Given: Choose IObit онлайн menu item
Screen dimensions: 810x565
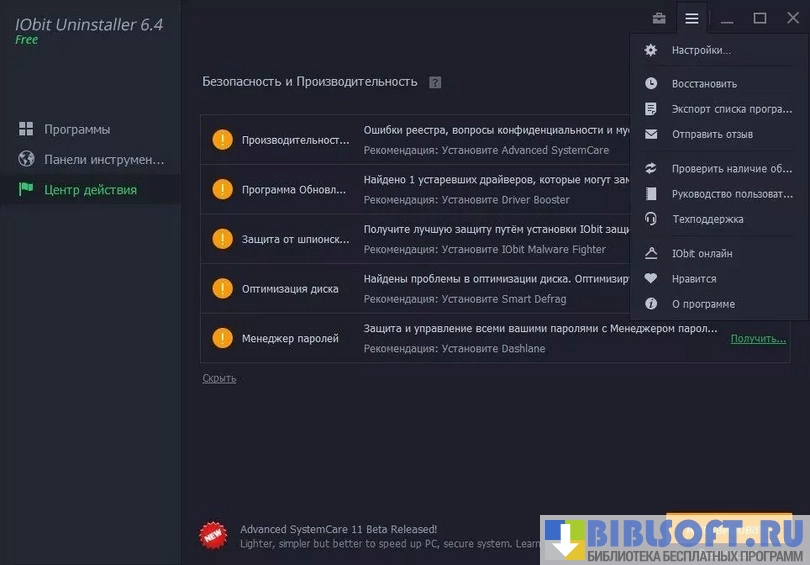Looking at the screenshot, I should [x=702, y=254].
